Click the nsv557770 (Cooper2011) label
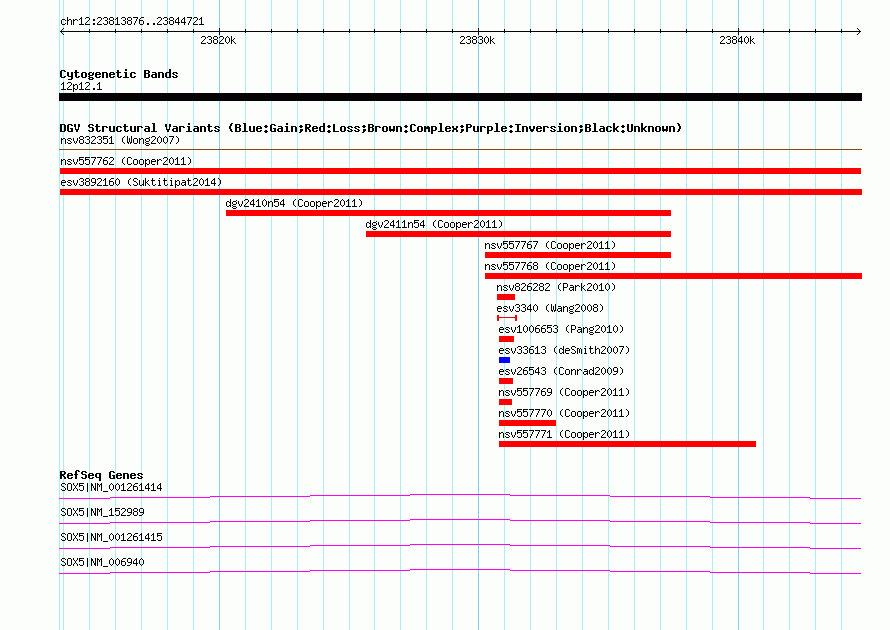The height and width of the screenshot is (630, 890). pos(564,413)
